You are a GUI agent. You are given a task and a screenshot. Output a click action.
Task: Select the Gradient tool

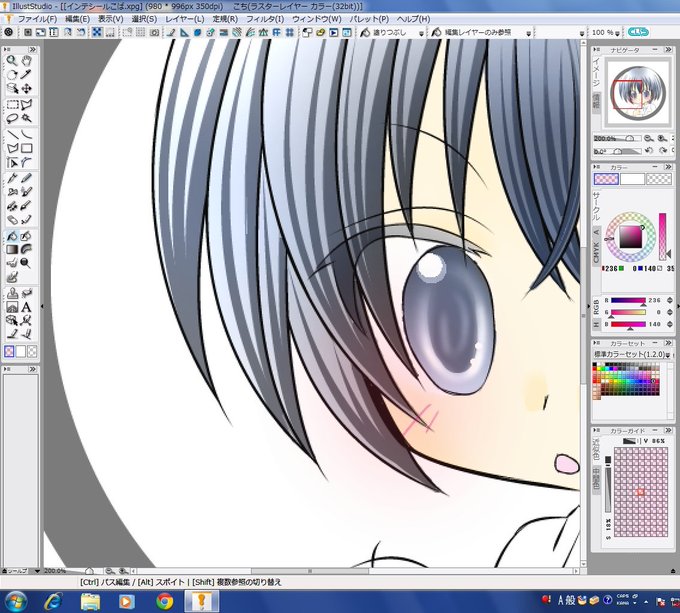[12, 250]
